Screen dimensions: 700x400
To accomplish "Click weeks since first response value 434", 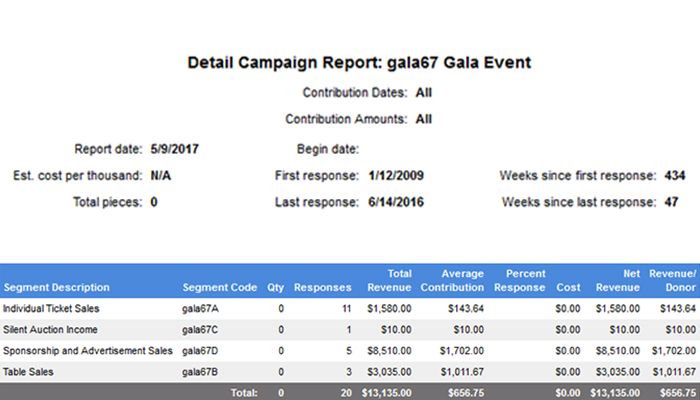I will coord(675,176).
